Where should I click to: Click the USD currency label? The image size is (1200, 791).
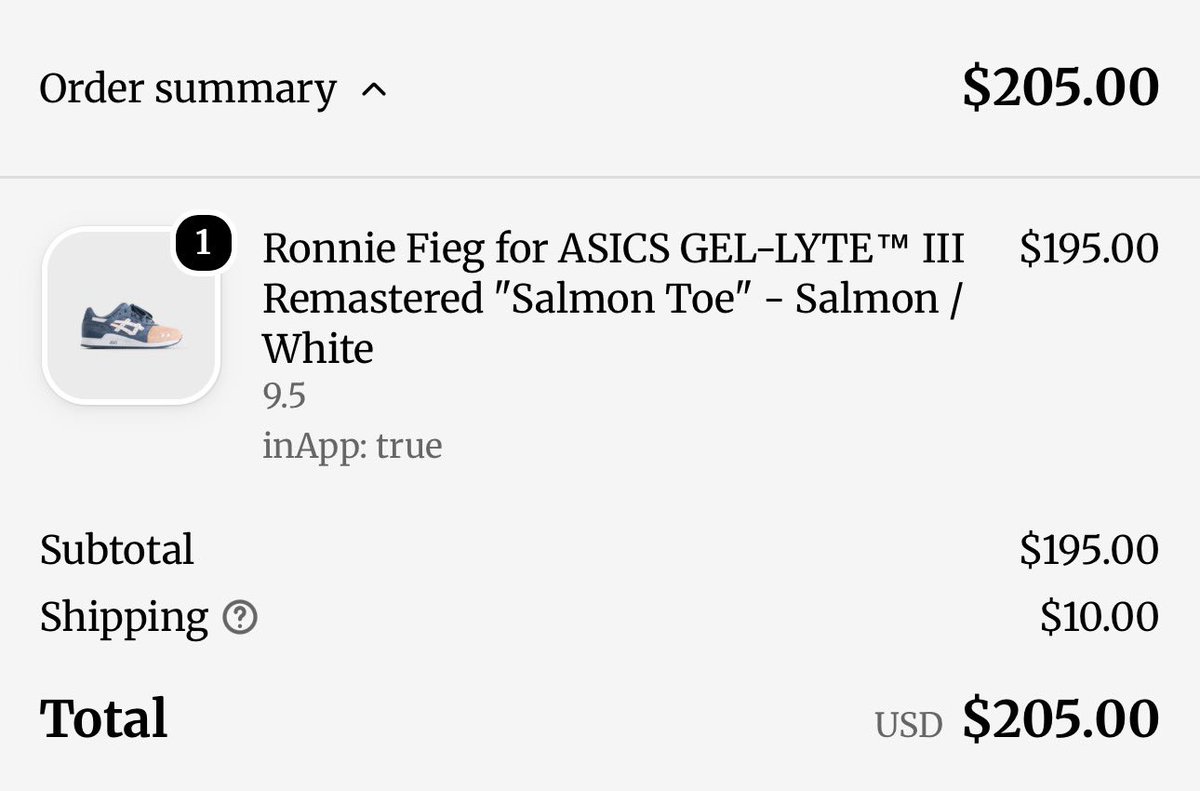[909, 725]
